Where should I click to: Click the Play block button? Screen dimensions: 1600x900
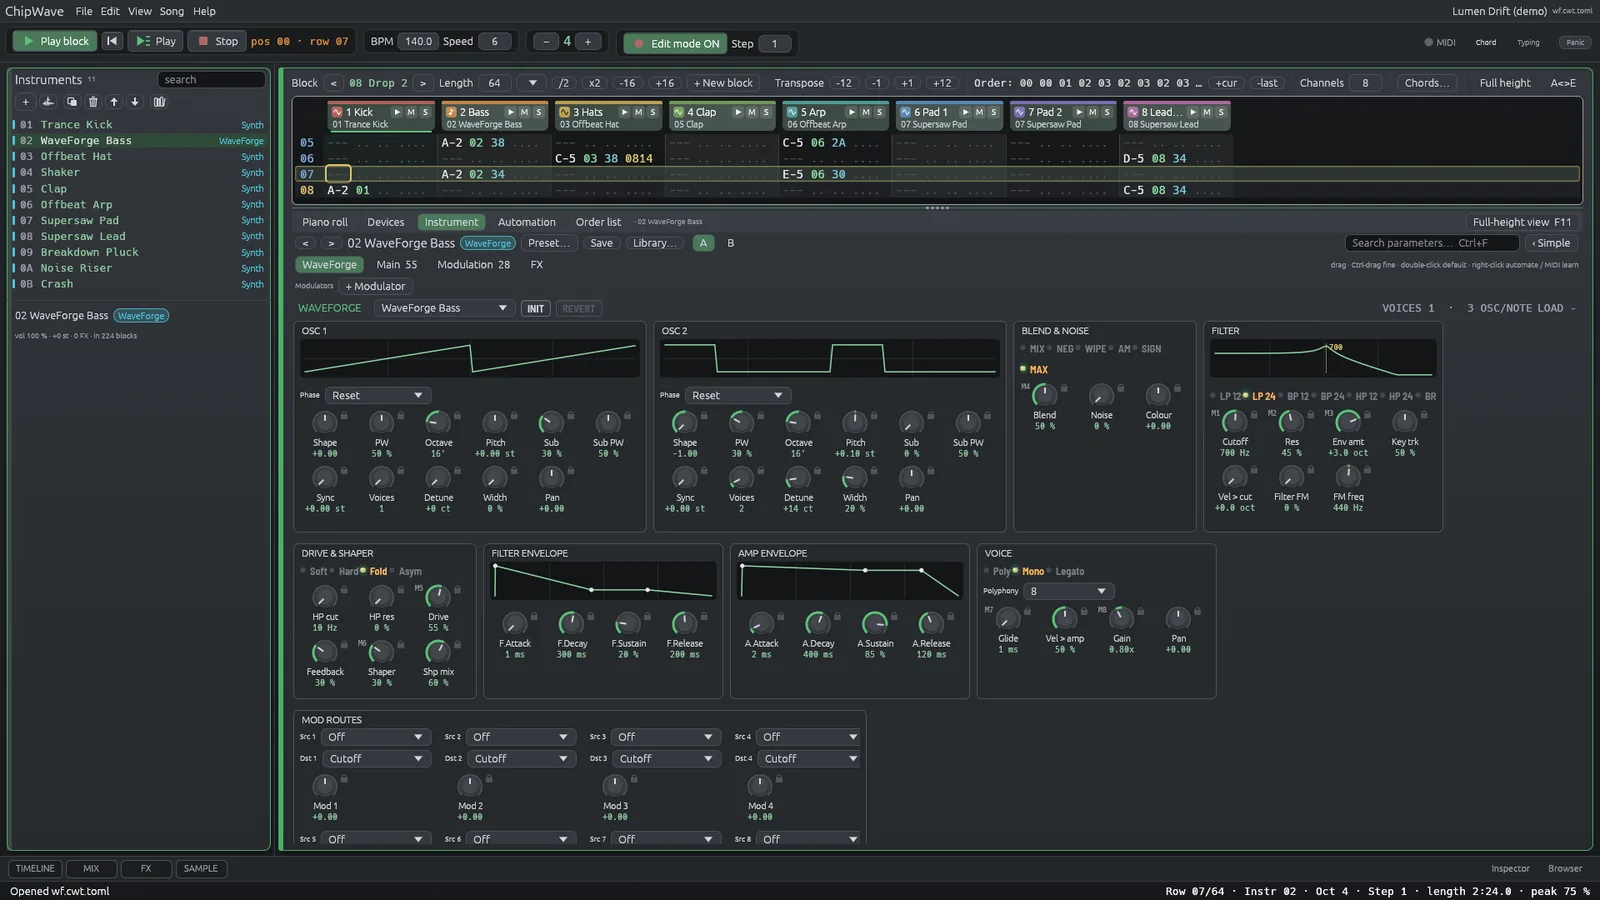(x=55, y=41)
